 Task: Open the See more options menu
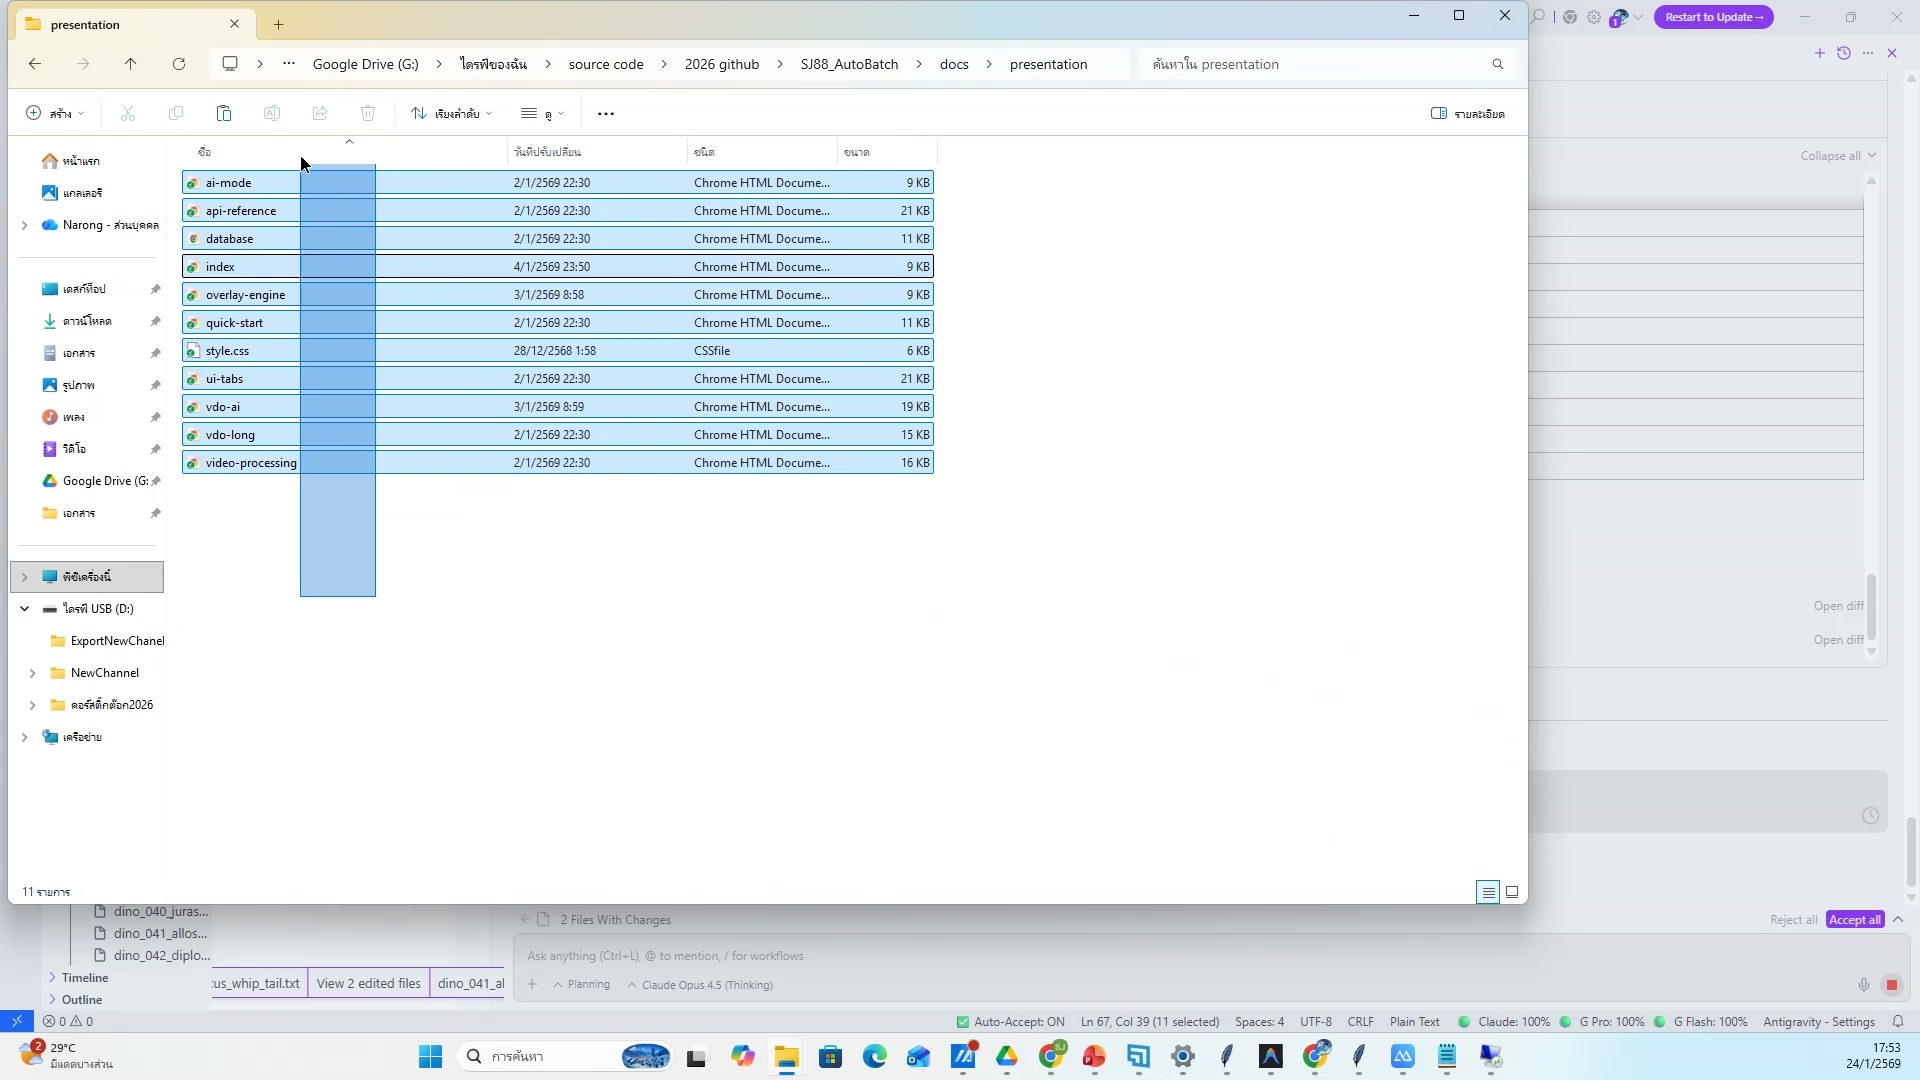pyautogui.click(x=606, y=114)
